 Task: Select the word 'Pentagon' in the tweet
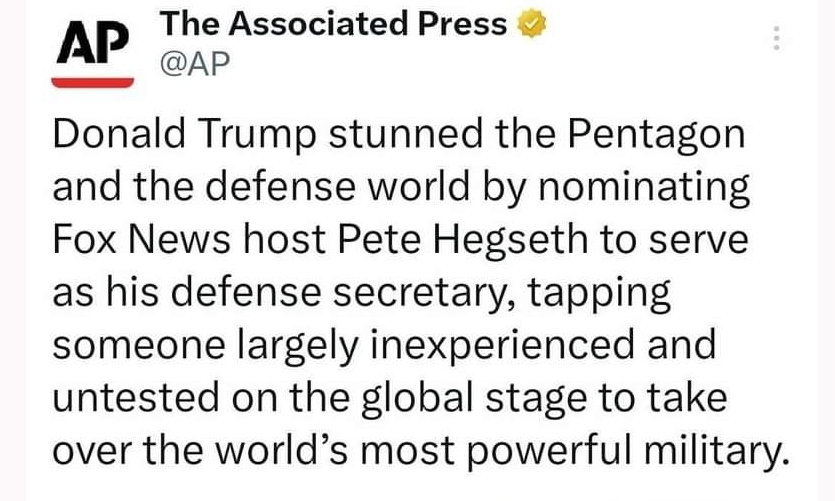(656, 135)
